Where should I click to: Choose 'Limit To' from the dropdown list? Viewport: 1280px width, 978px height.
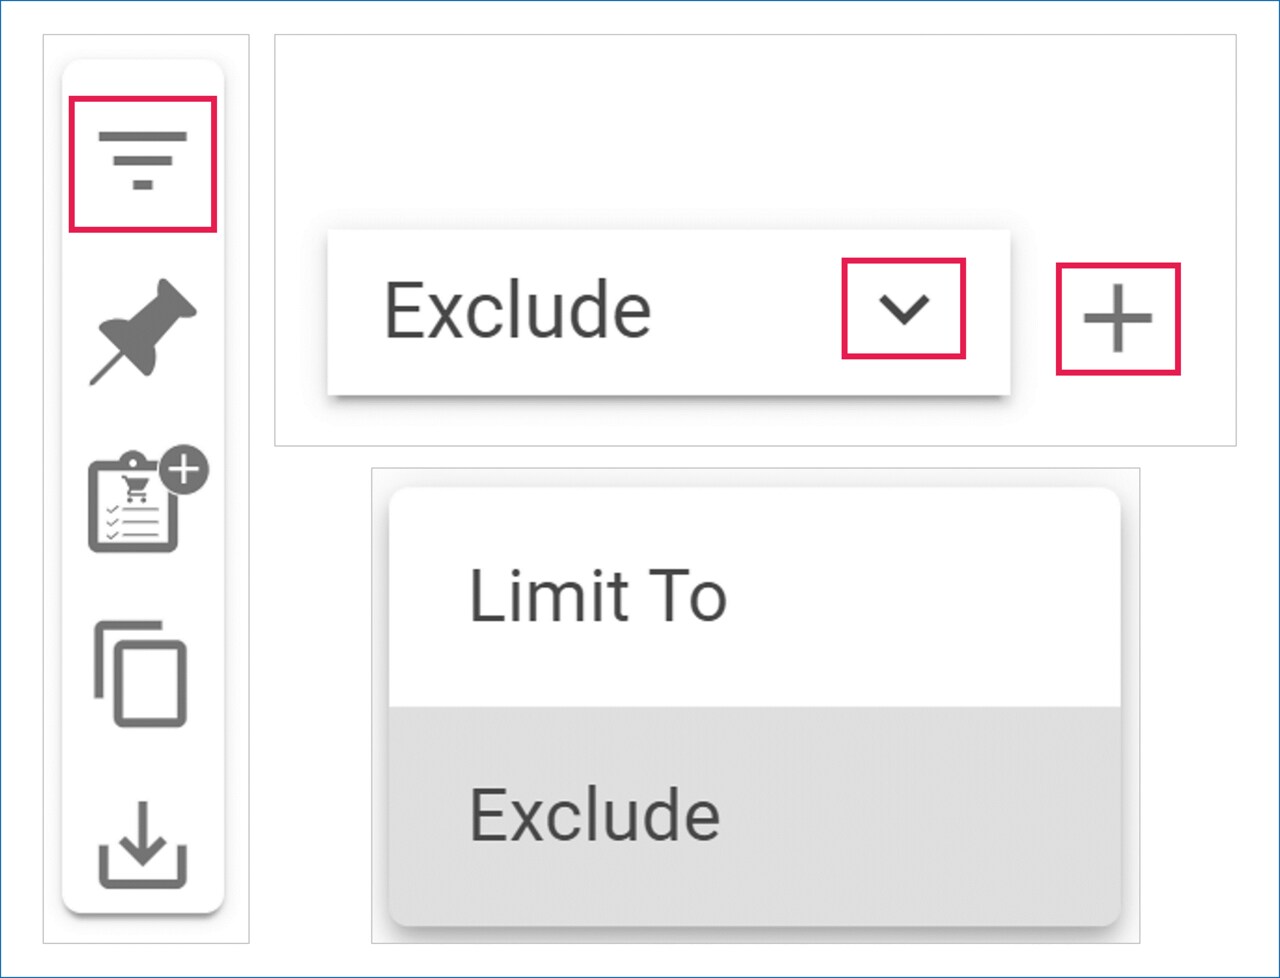pyautogui.click(x=598, y=597)
